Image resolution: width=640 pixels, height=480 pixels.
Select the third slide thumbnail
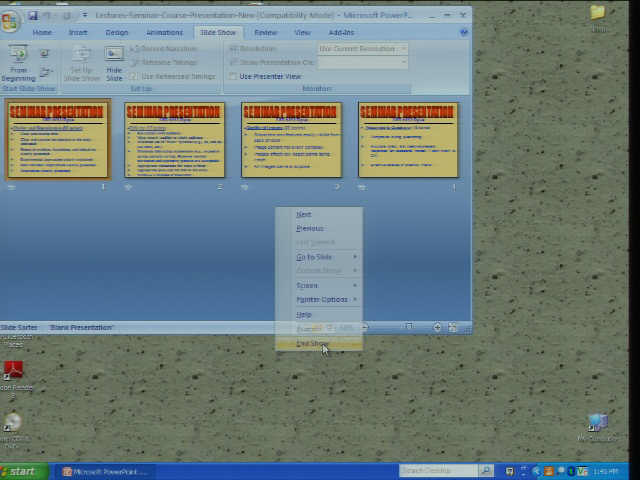coord(291,140)
